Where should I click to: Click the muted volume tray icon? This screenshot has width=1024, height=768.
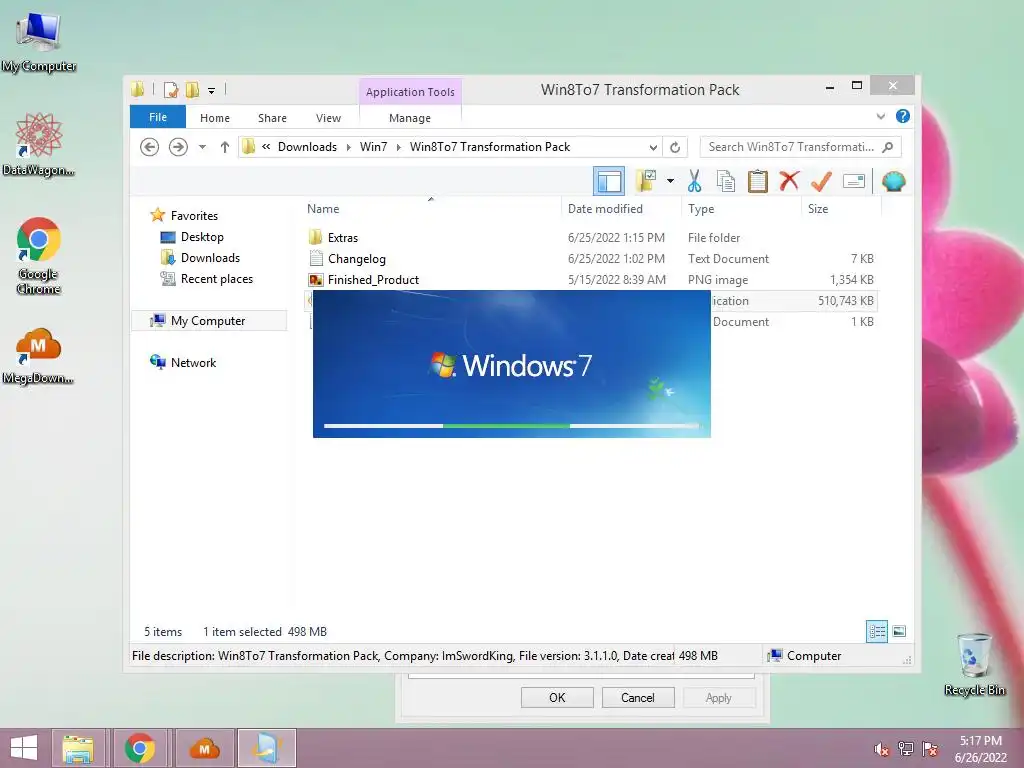pyautogui.click(x=882, y=749)
